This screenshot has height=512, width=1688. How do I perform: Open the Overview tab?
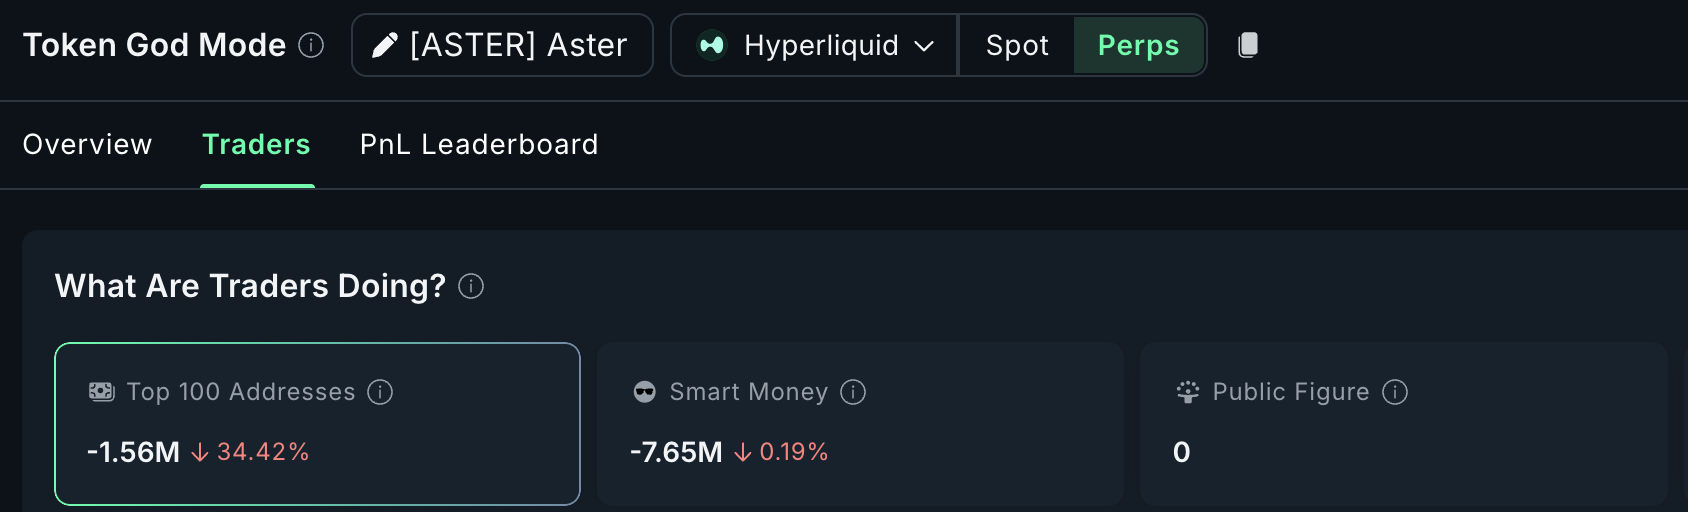pos(87,145)
